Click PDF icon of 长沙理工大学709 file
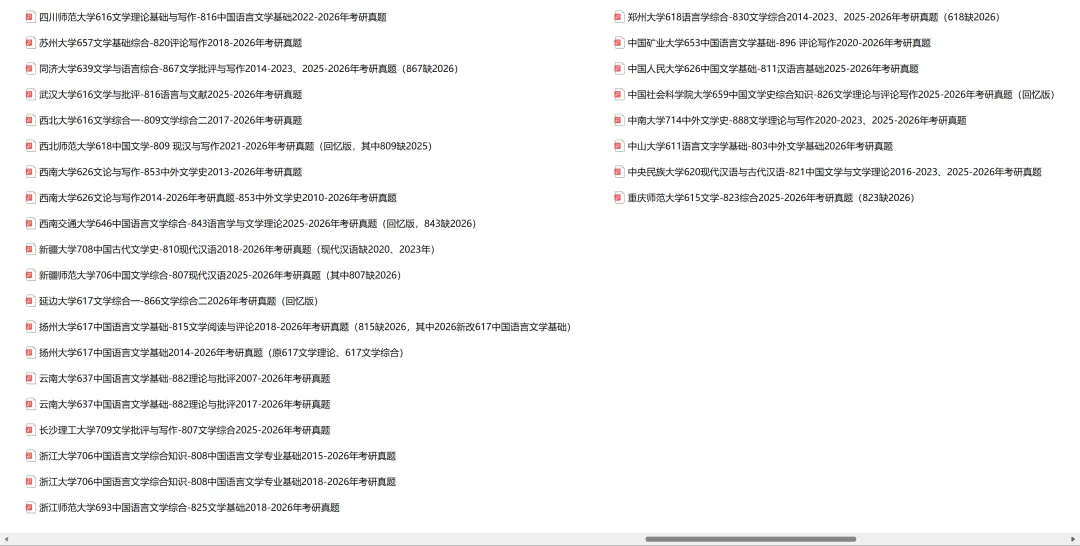Image resolution: width=1080 pixels, height=546 pixels. point(30,430)
